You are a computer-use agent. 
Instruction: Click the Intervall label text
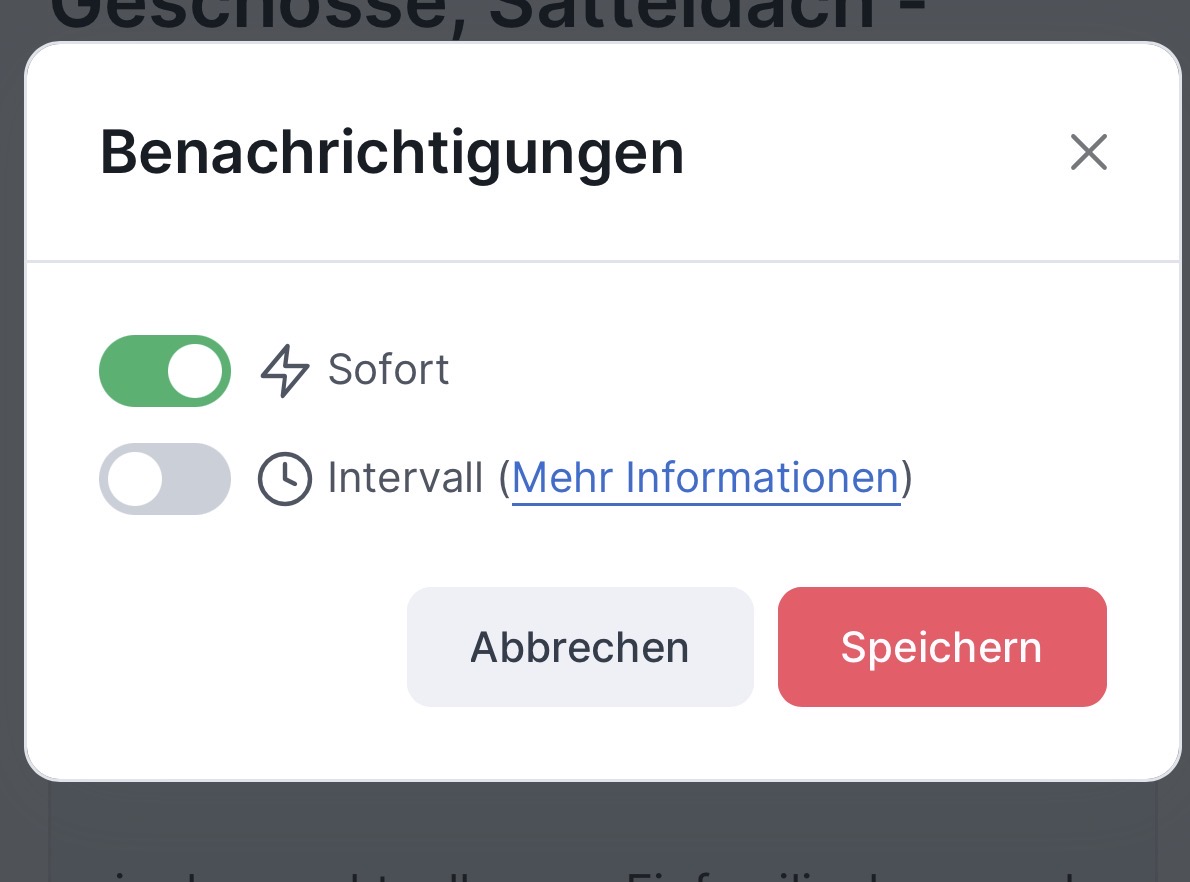click(405, 479)
